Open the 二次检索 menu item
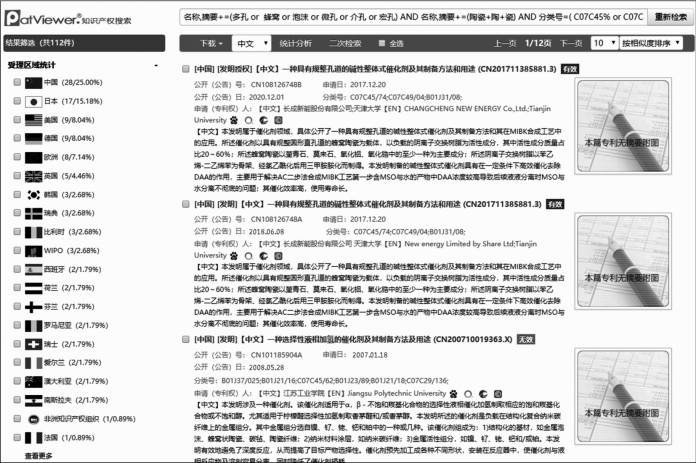Image resolution: width=696 pixels, height=463 pixels. point(345,44)
